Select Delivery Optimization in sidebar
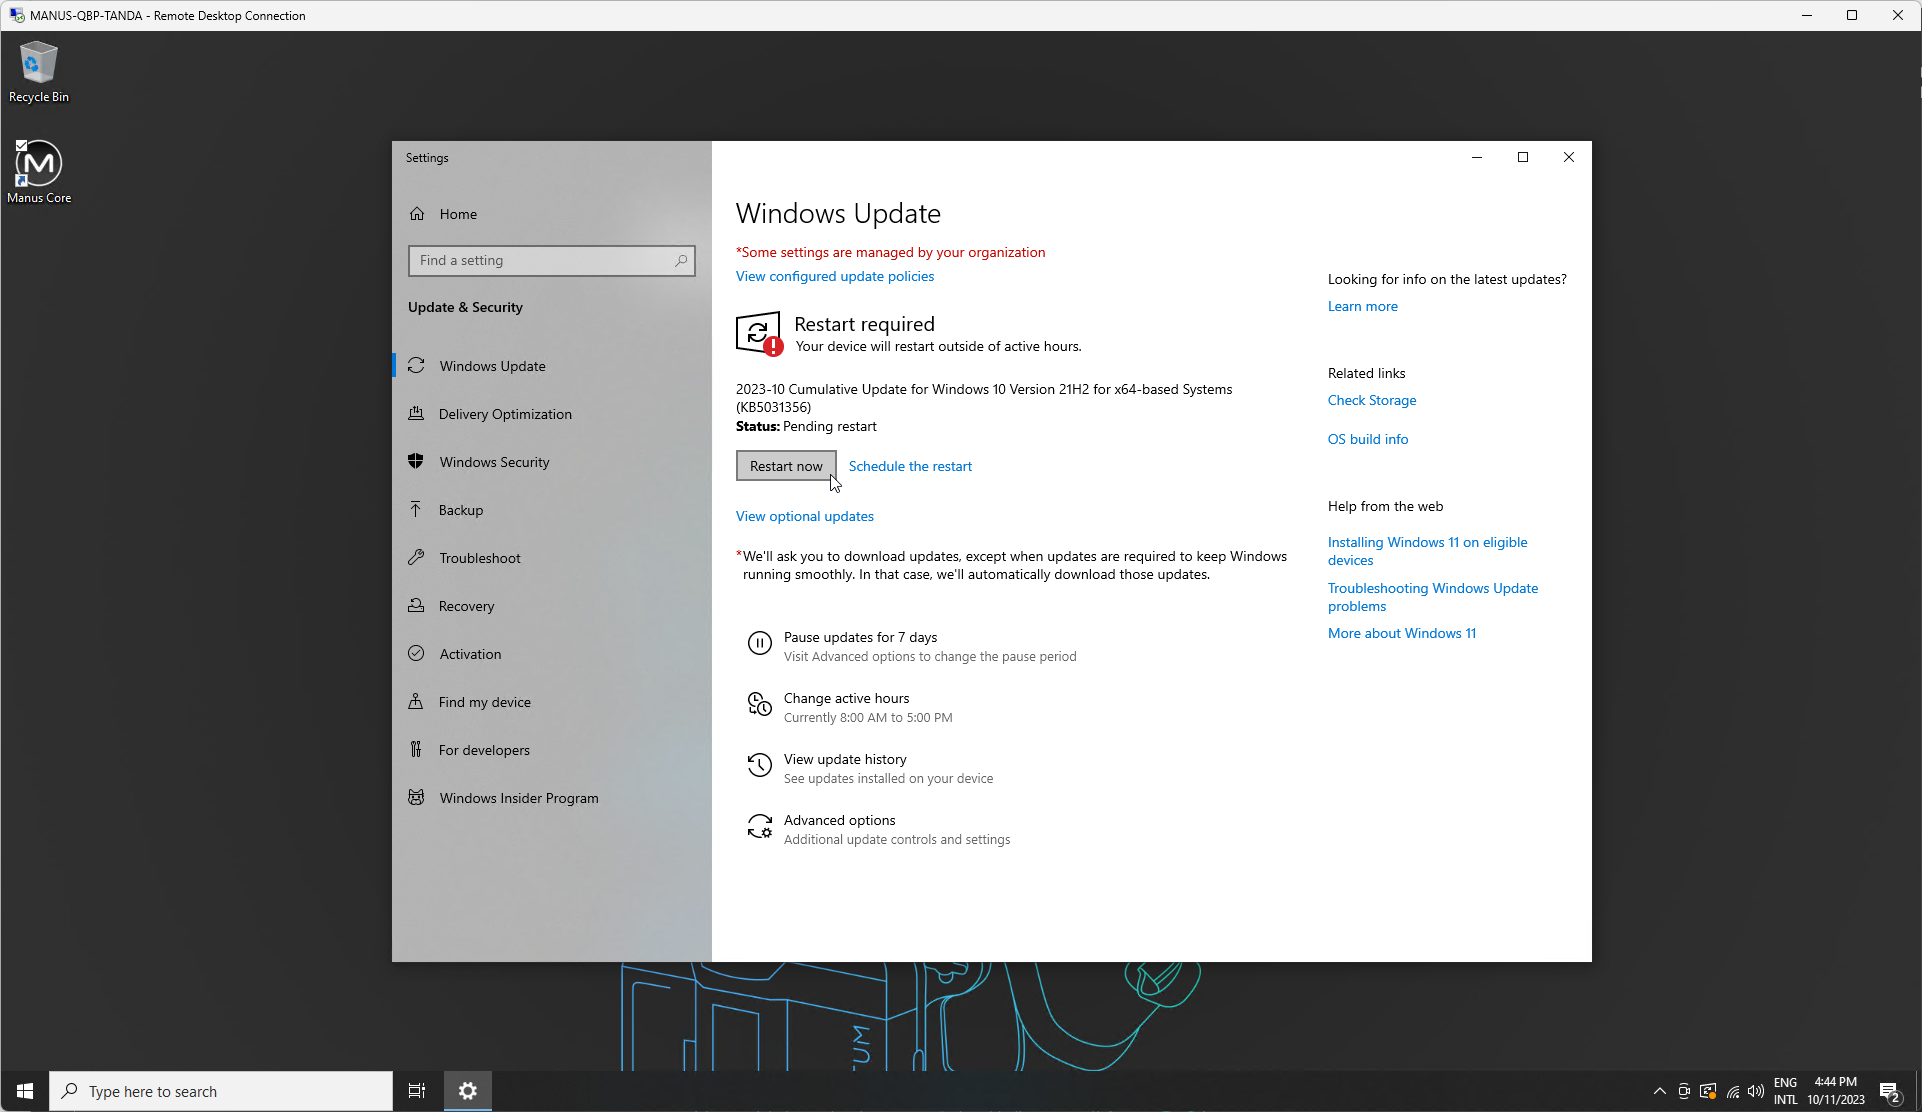 coord(505,414)
